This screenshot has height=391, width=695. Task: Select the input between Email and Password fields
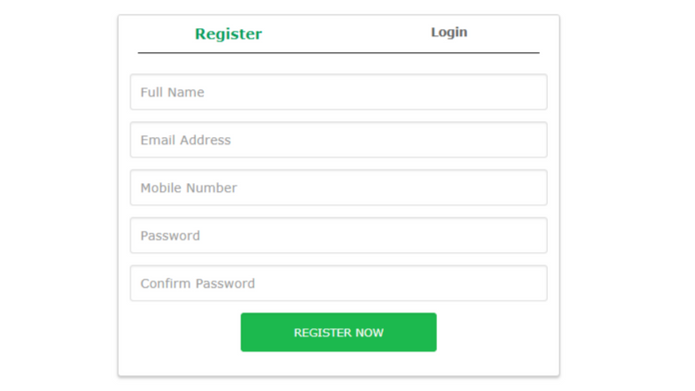(x=339, y=188)
